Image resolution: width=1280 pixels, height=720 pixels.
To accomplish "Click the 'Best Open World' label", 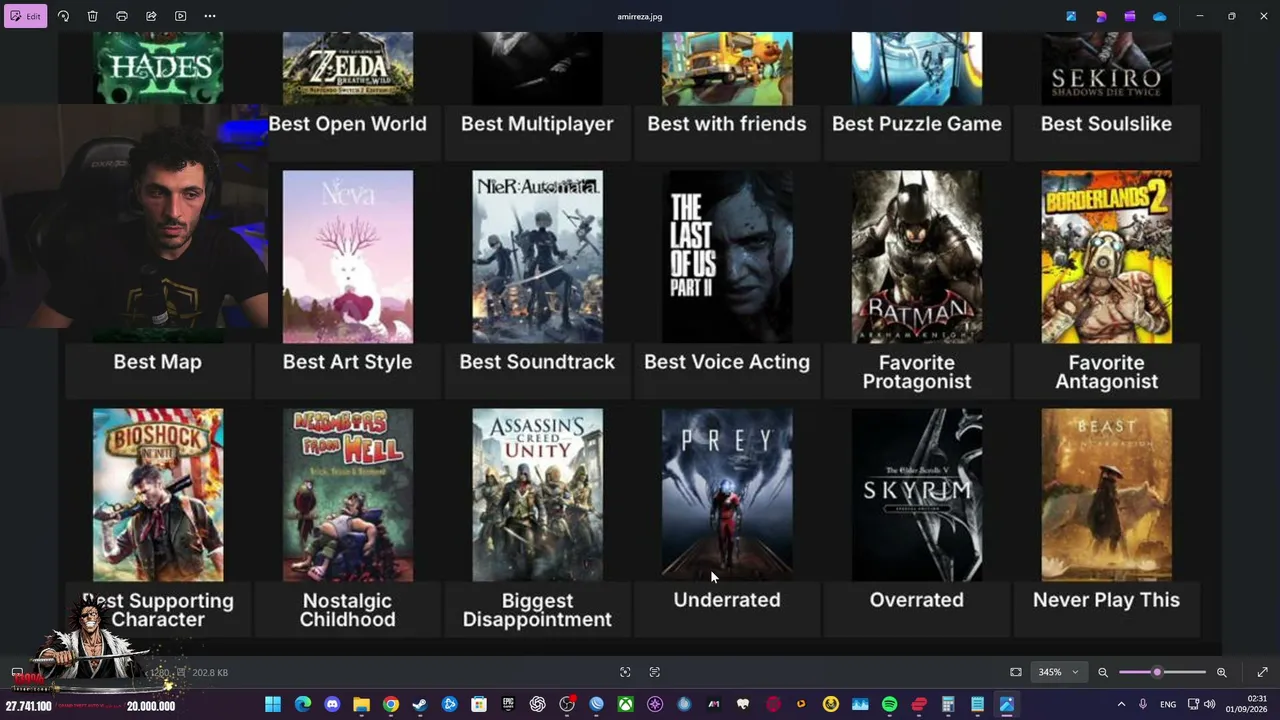I will [347, 124].
